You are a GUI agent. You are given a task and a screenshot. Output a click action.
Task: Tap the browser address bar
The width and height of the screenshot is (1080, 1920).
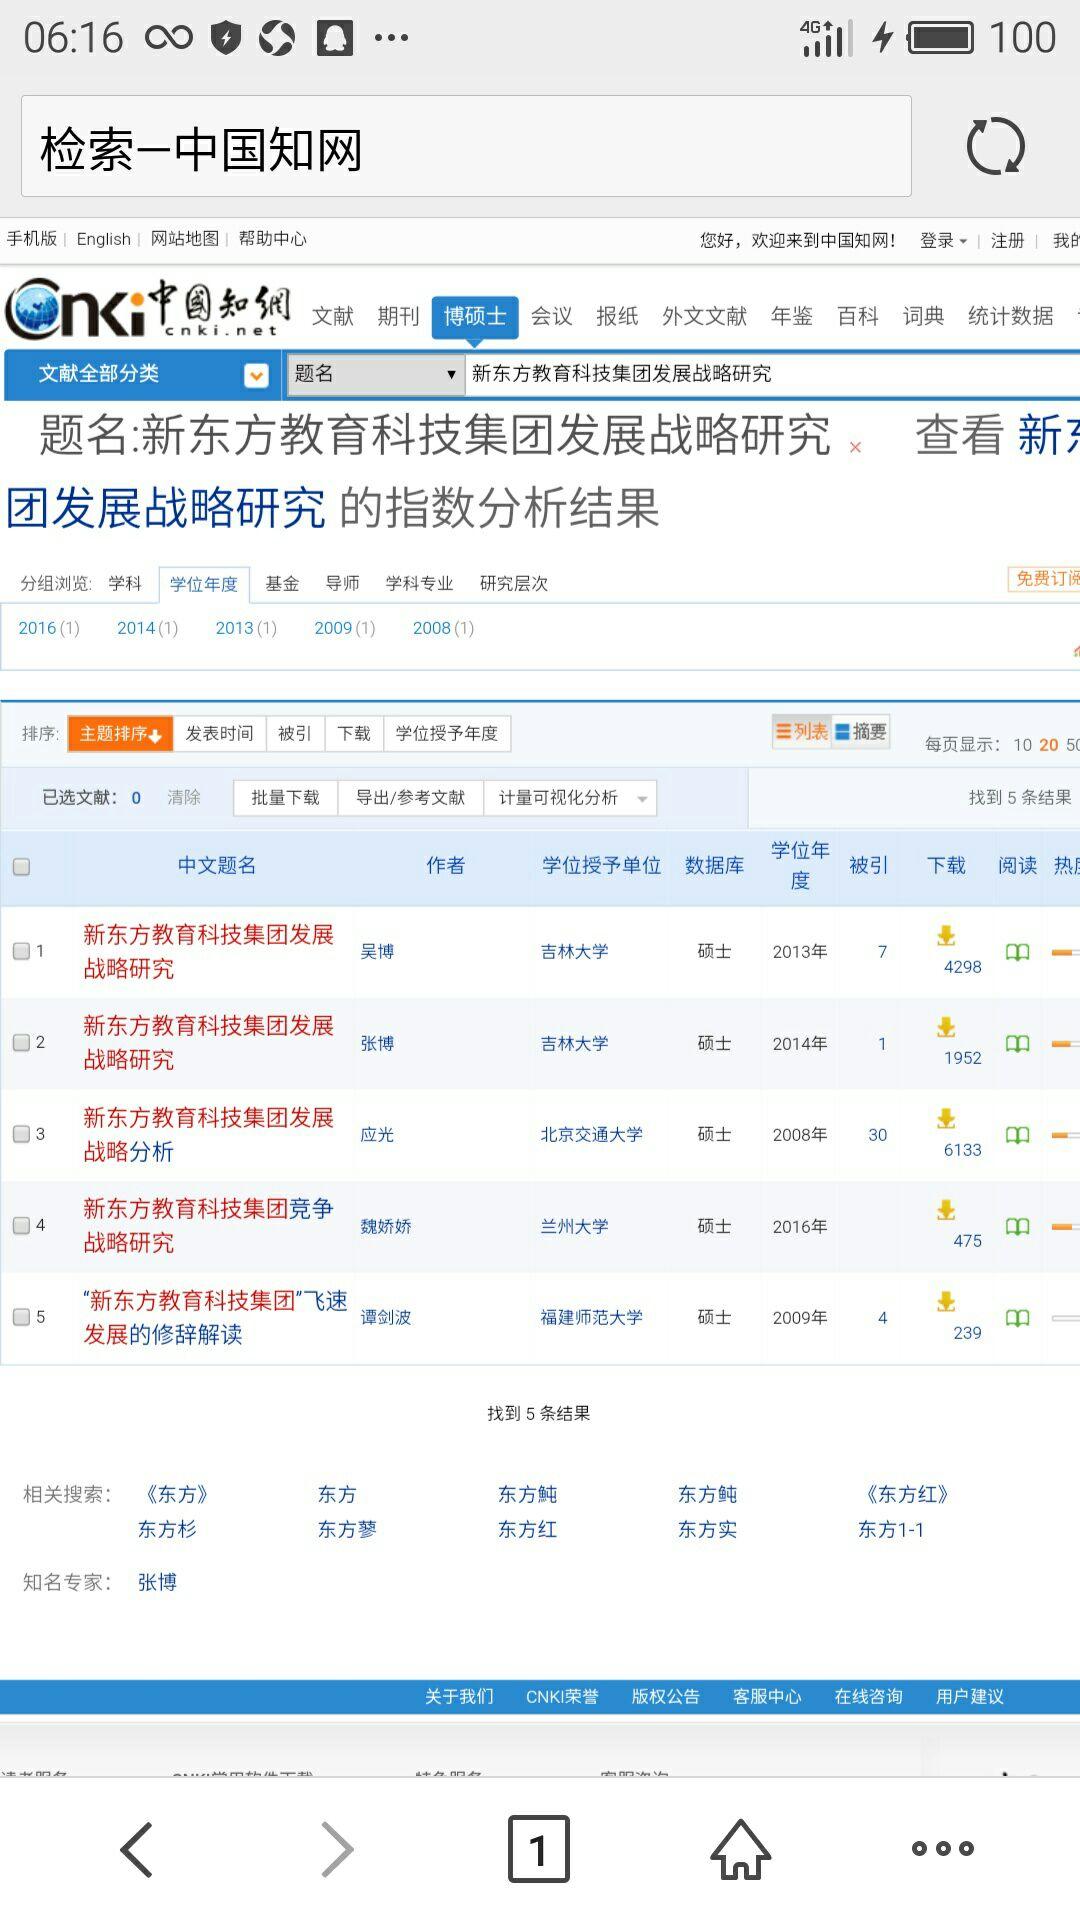click(x=466, y=147)
